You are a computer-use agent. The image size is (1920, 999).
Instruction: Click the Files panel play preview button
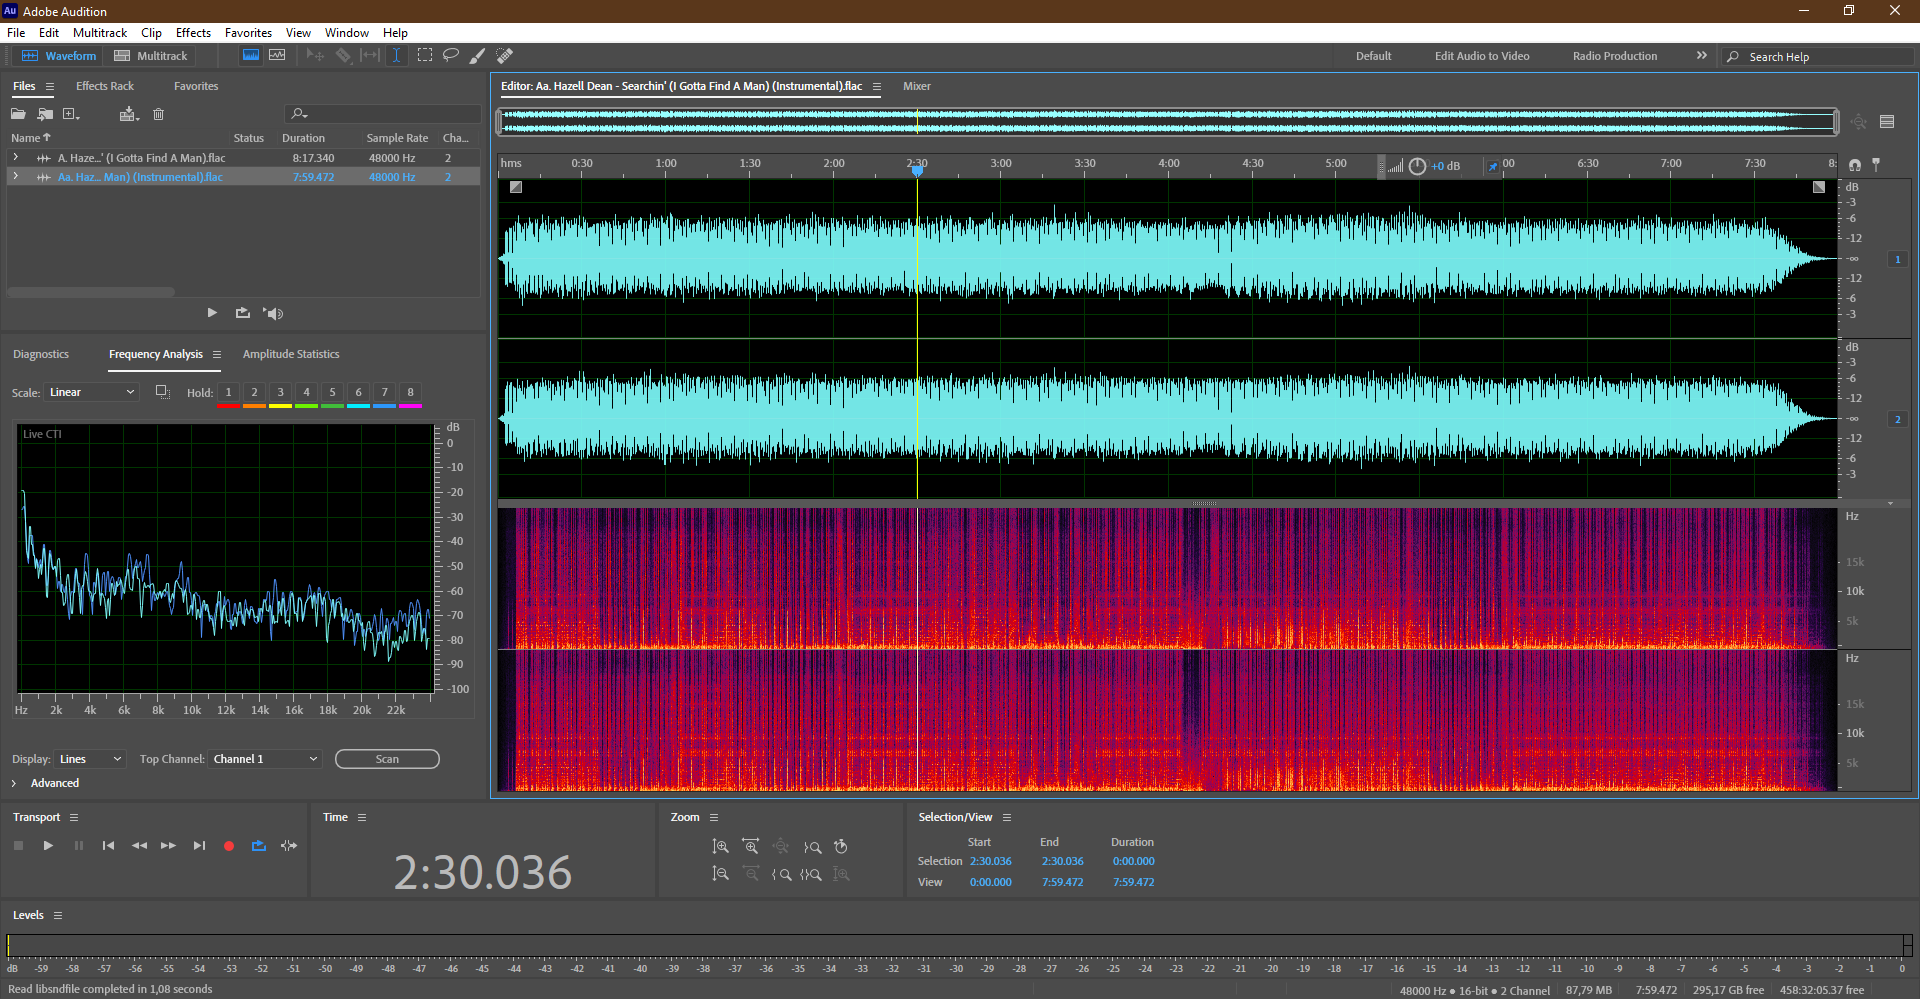(212, 313)
